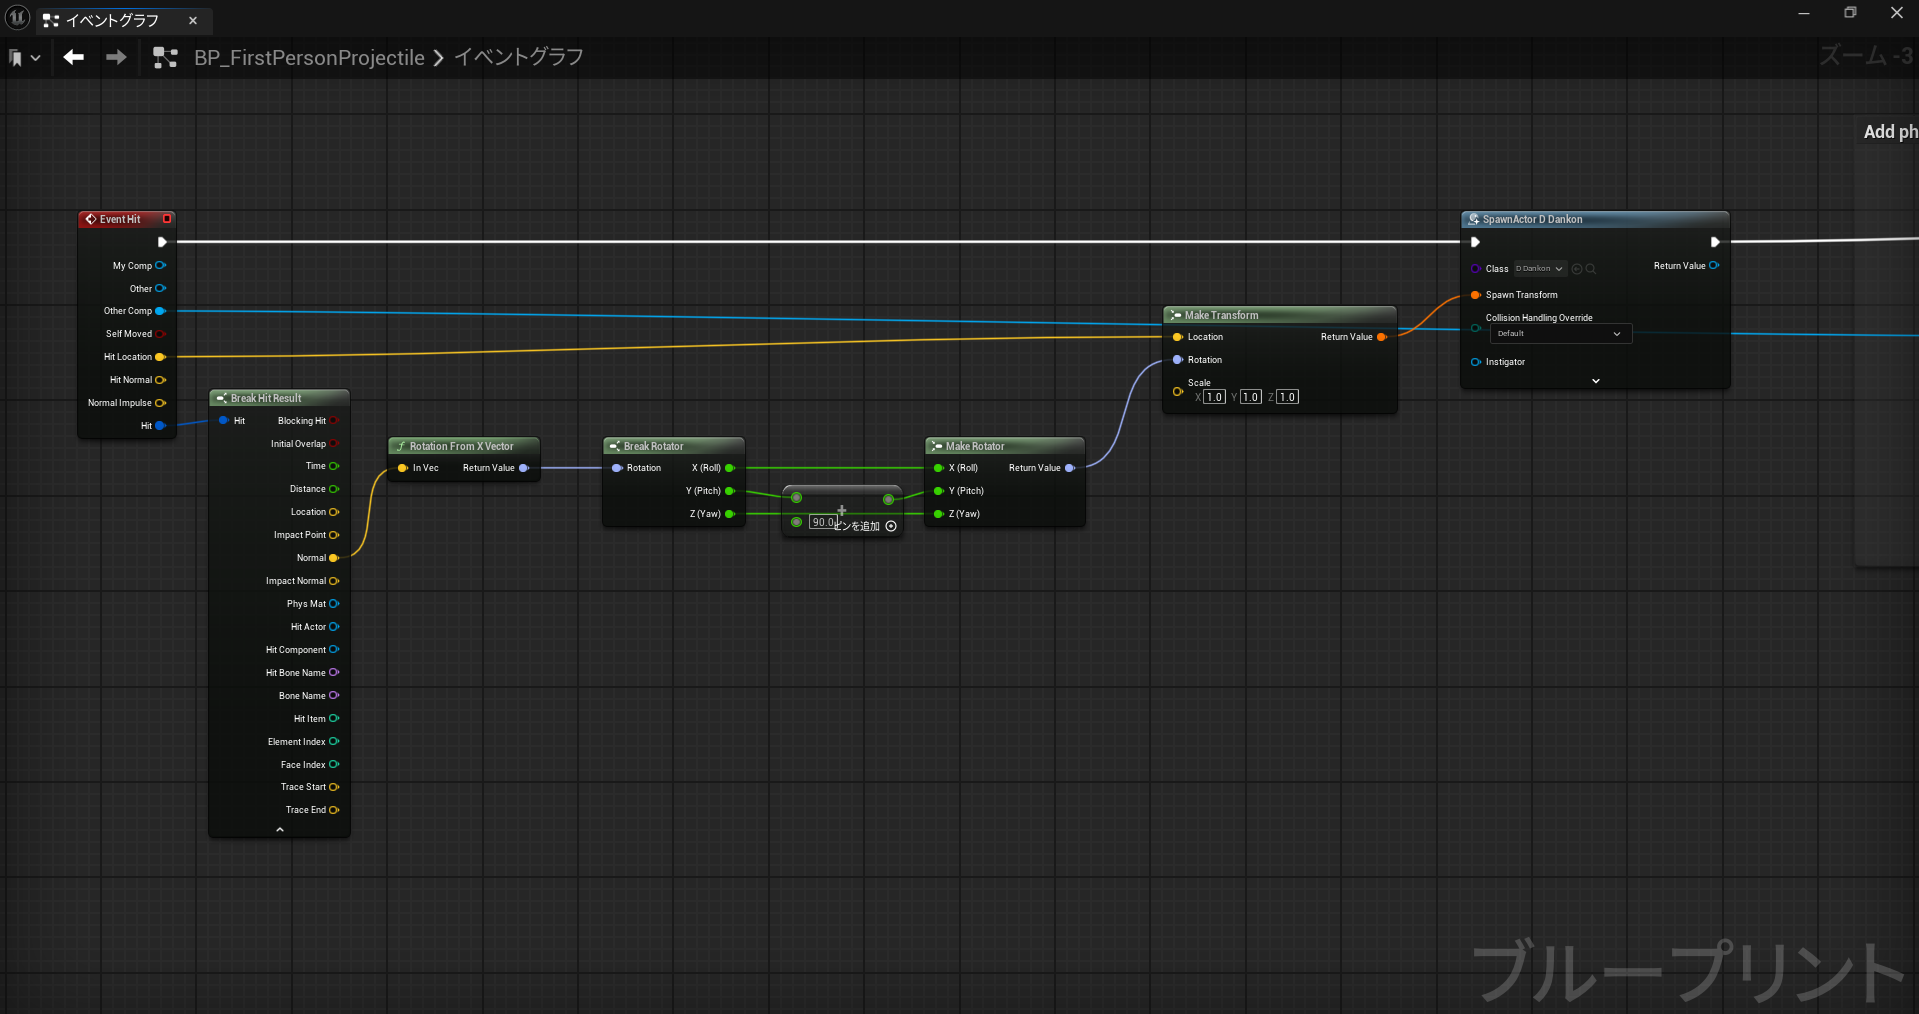Click the Initial Overlap output pin

334,444
